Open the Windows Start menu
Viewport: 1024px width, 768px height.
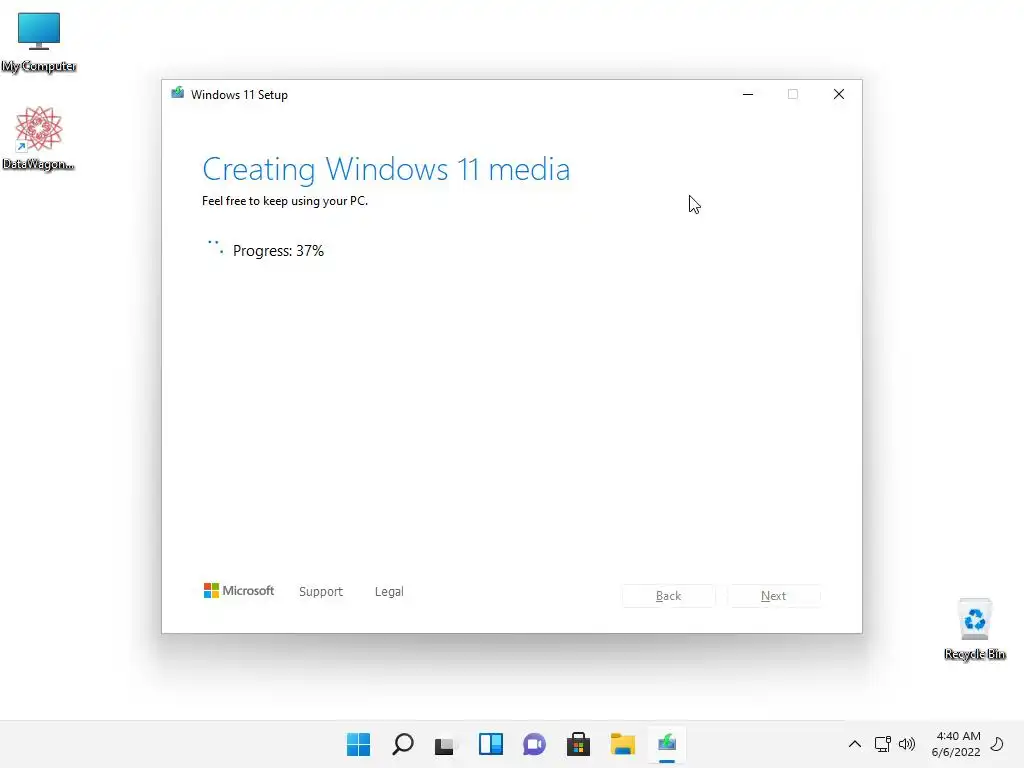(359, 744)
